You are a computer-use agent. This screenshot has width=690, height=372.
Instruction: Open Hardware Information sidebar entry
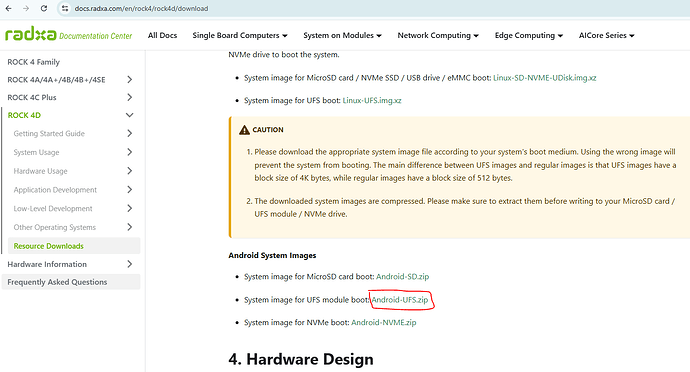pyautogui.click(x=47, y=264)
